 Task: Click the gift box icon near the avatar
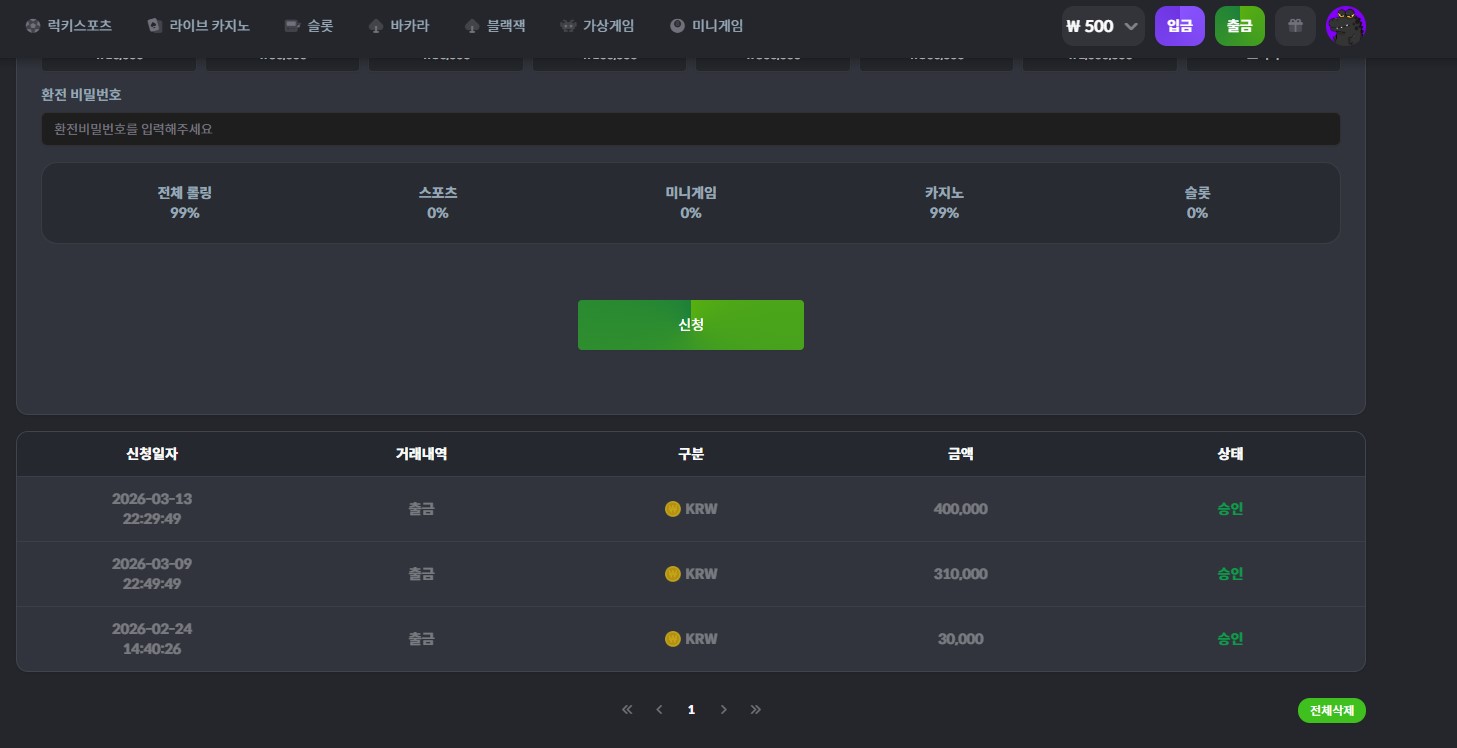(1295, 26)
